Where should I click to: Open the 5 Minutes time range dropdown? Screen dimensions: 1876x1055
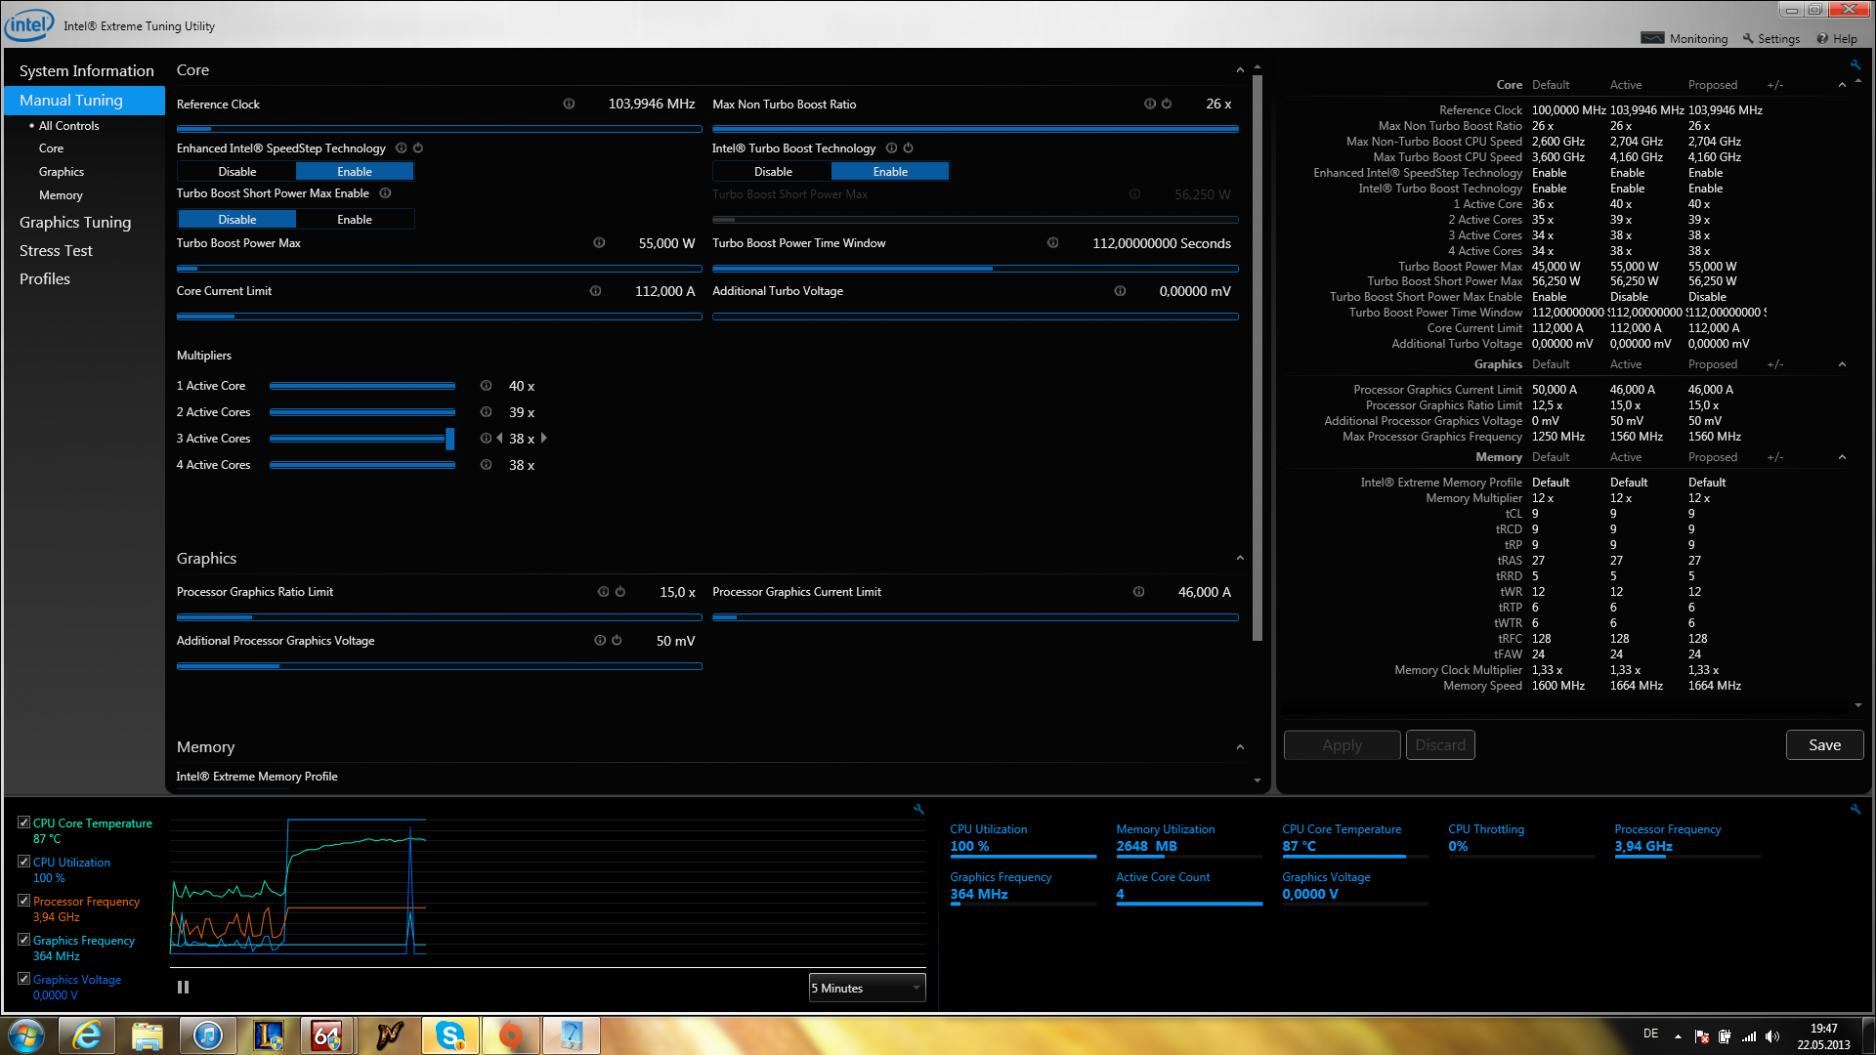[x=867, y=988]
